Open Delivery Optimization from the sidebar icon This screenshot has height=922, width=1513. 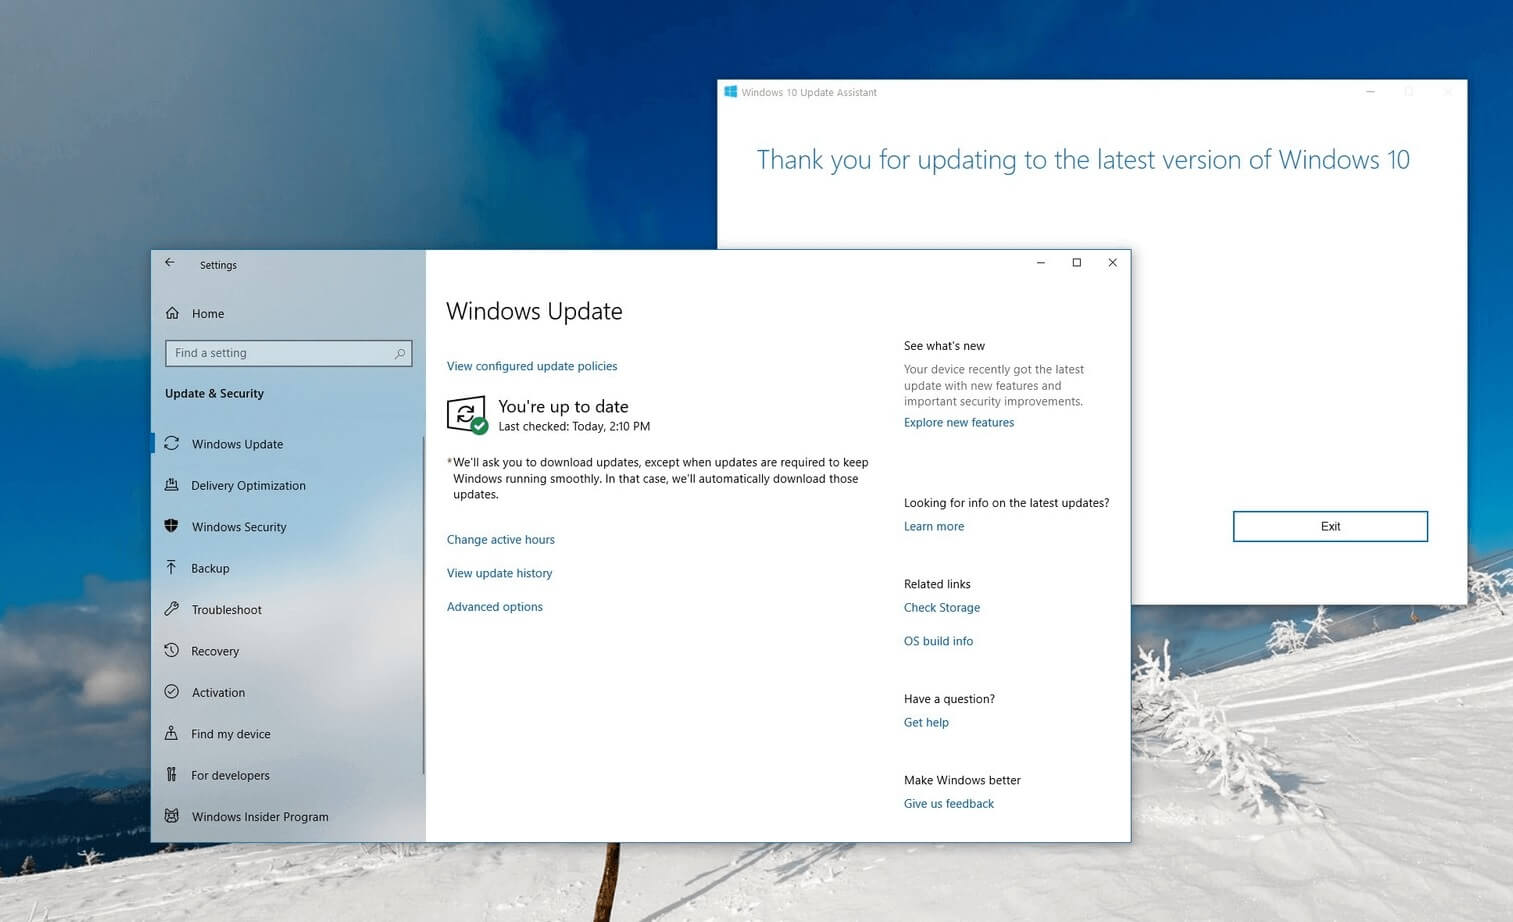coord(172,485)
